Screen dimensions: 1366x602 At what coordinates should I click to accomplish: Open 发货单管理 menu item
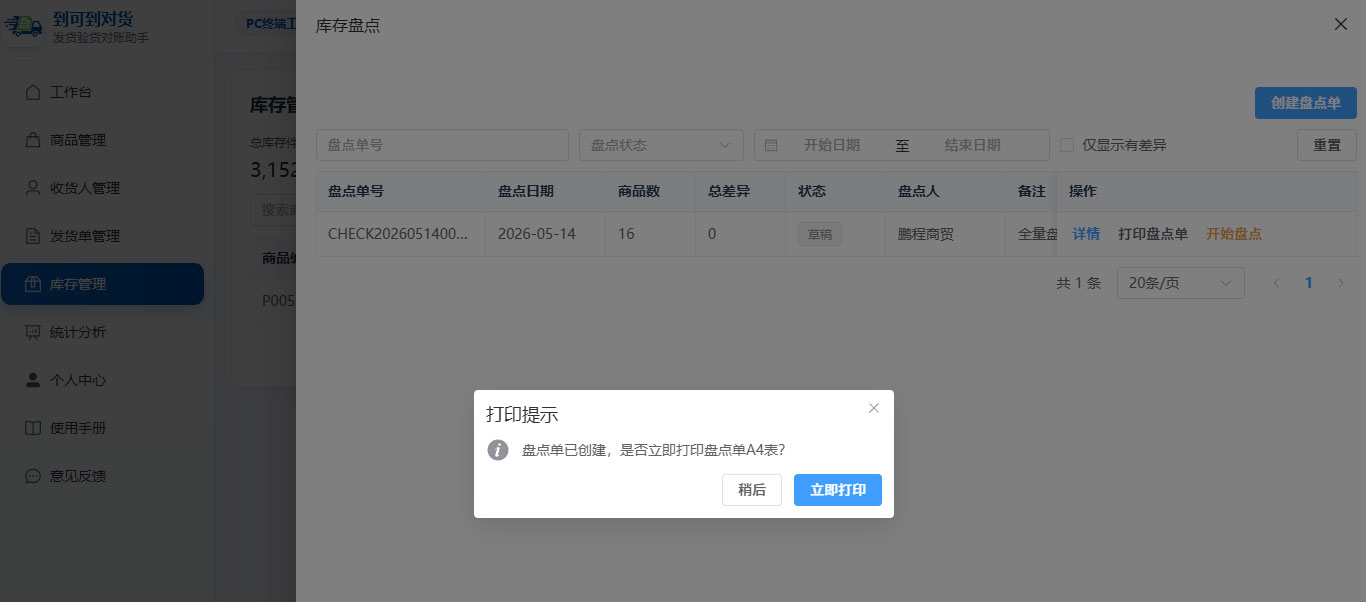tap(102, 236)
